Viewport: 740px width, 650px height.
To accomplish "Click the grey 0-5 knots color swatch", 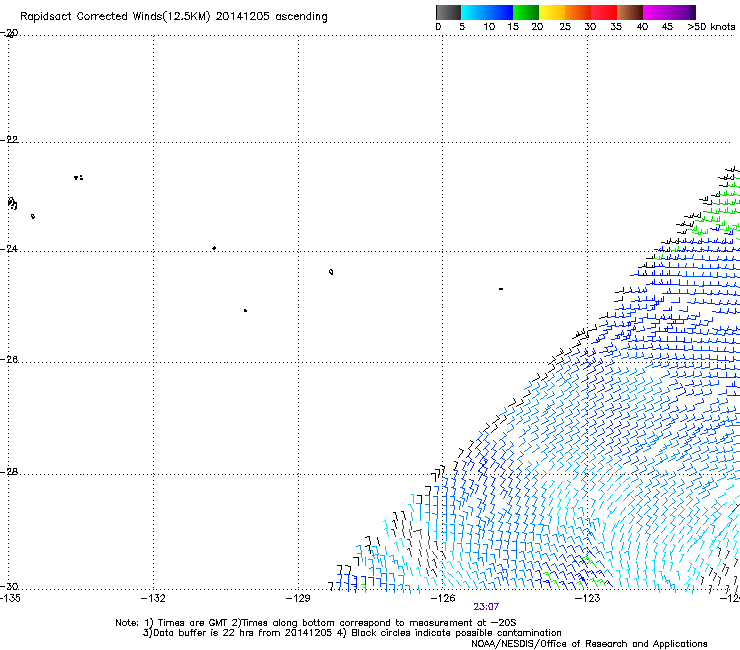I will [x=448, y=12].
